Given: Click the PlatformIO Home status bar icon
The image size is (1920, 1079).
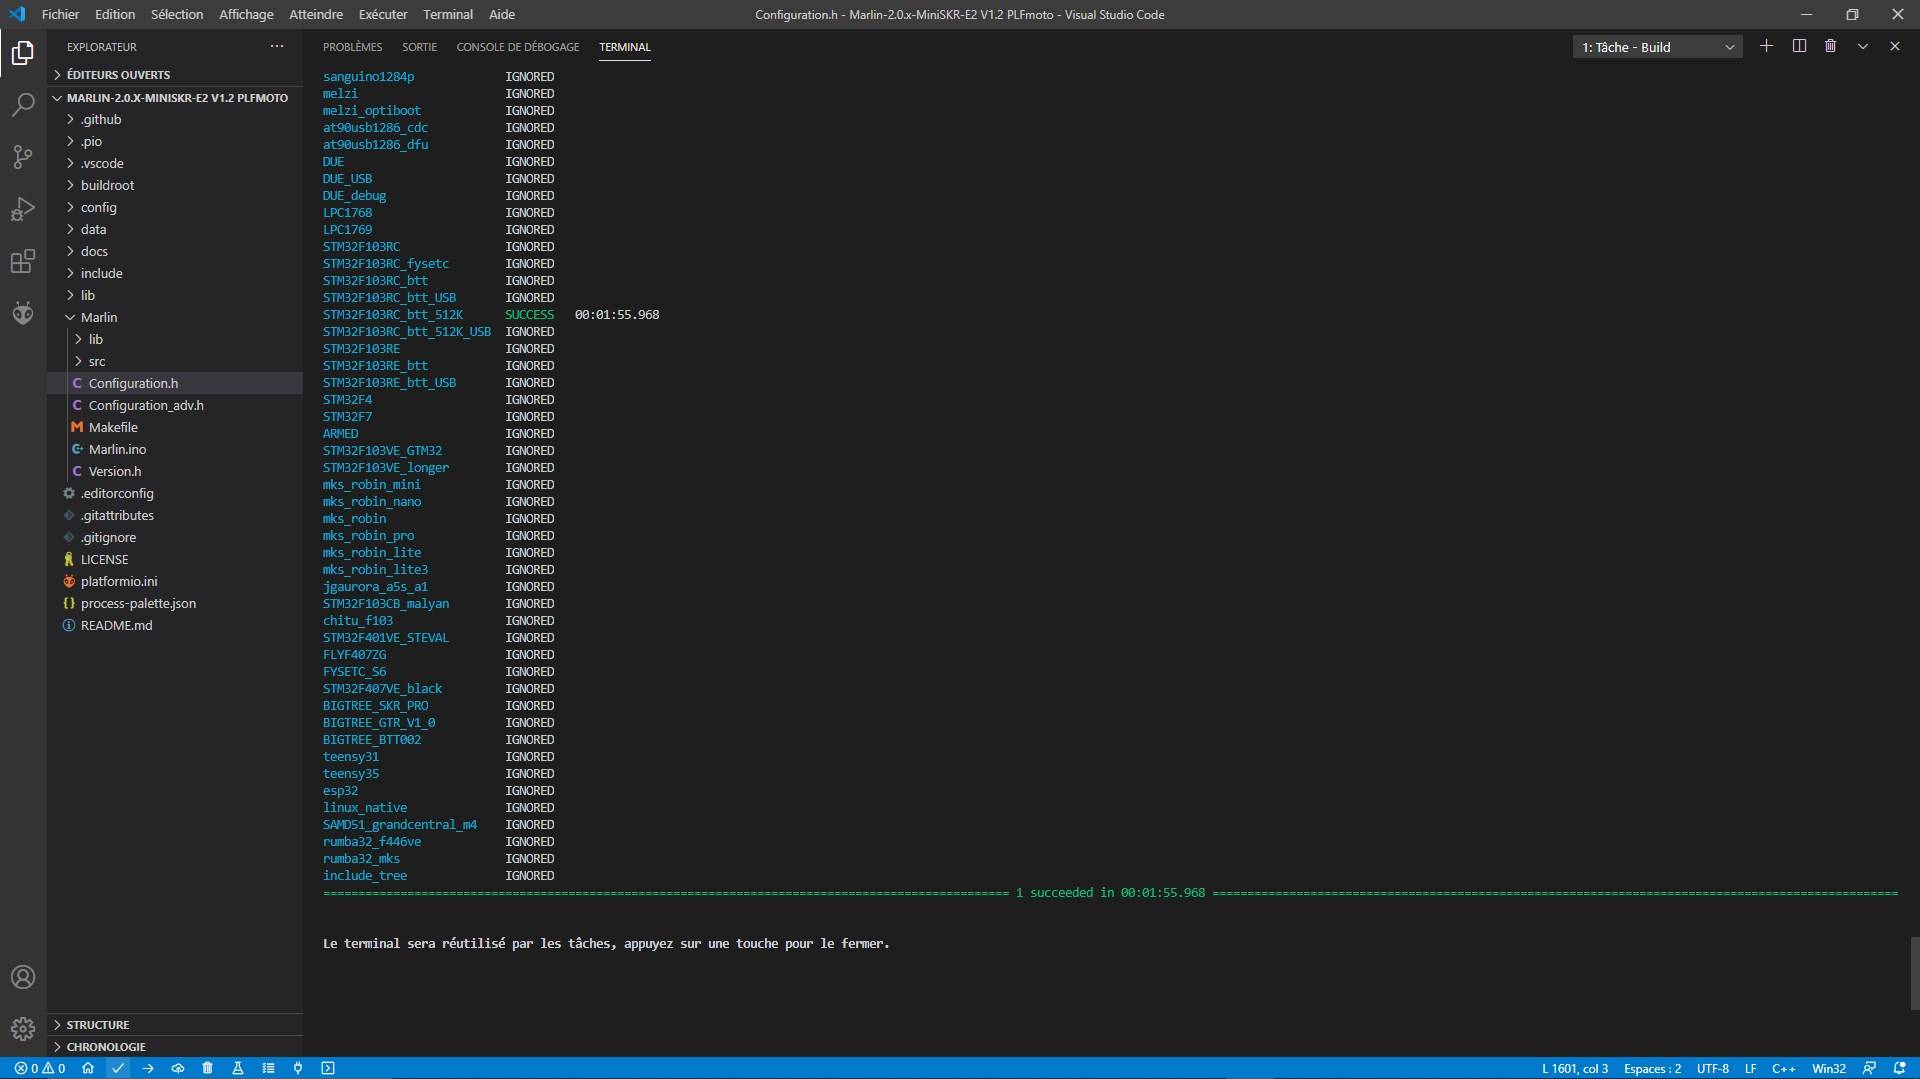Looking at the screenshot, I should 88,1068.
